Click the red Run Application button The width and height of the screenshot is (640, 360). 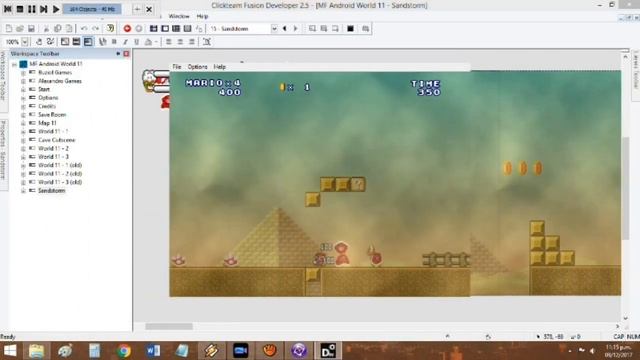point(127,29)
